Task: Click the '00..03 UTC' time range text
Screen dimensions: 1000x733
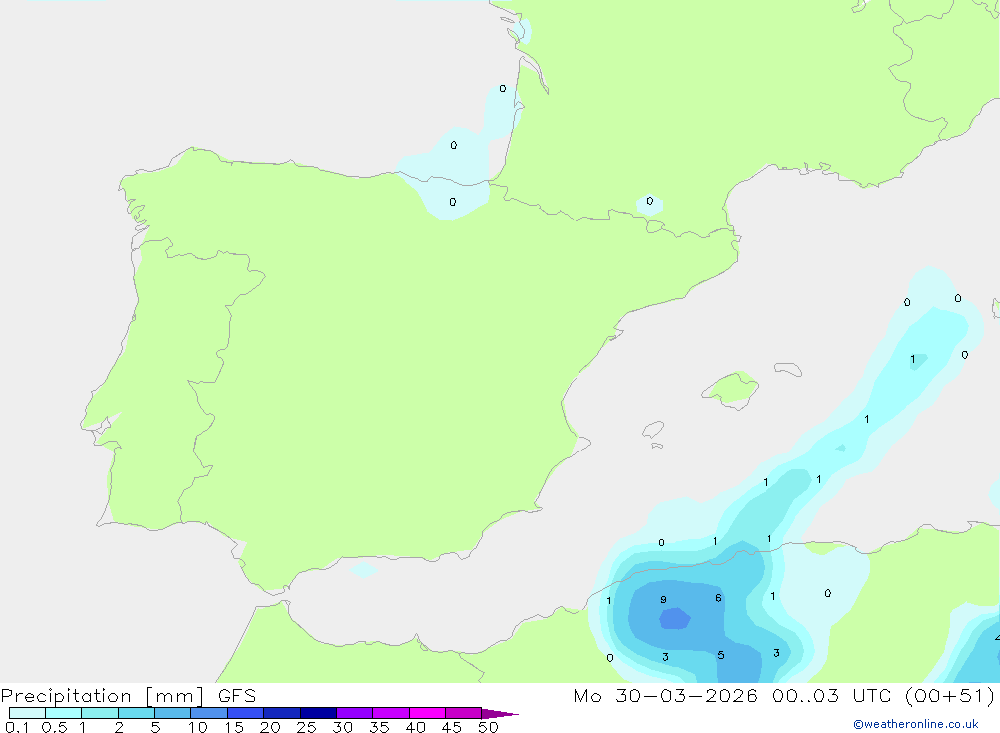Action: coord(831,696)
